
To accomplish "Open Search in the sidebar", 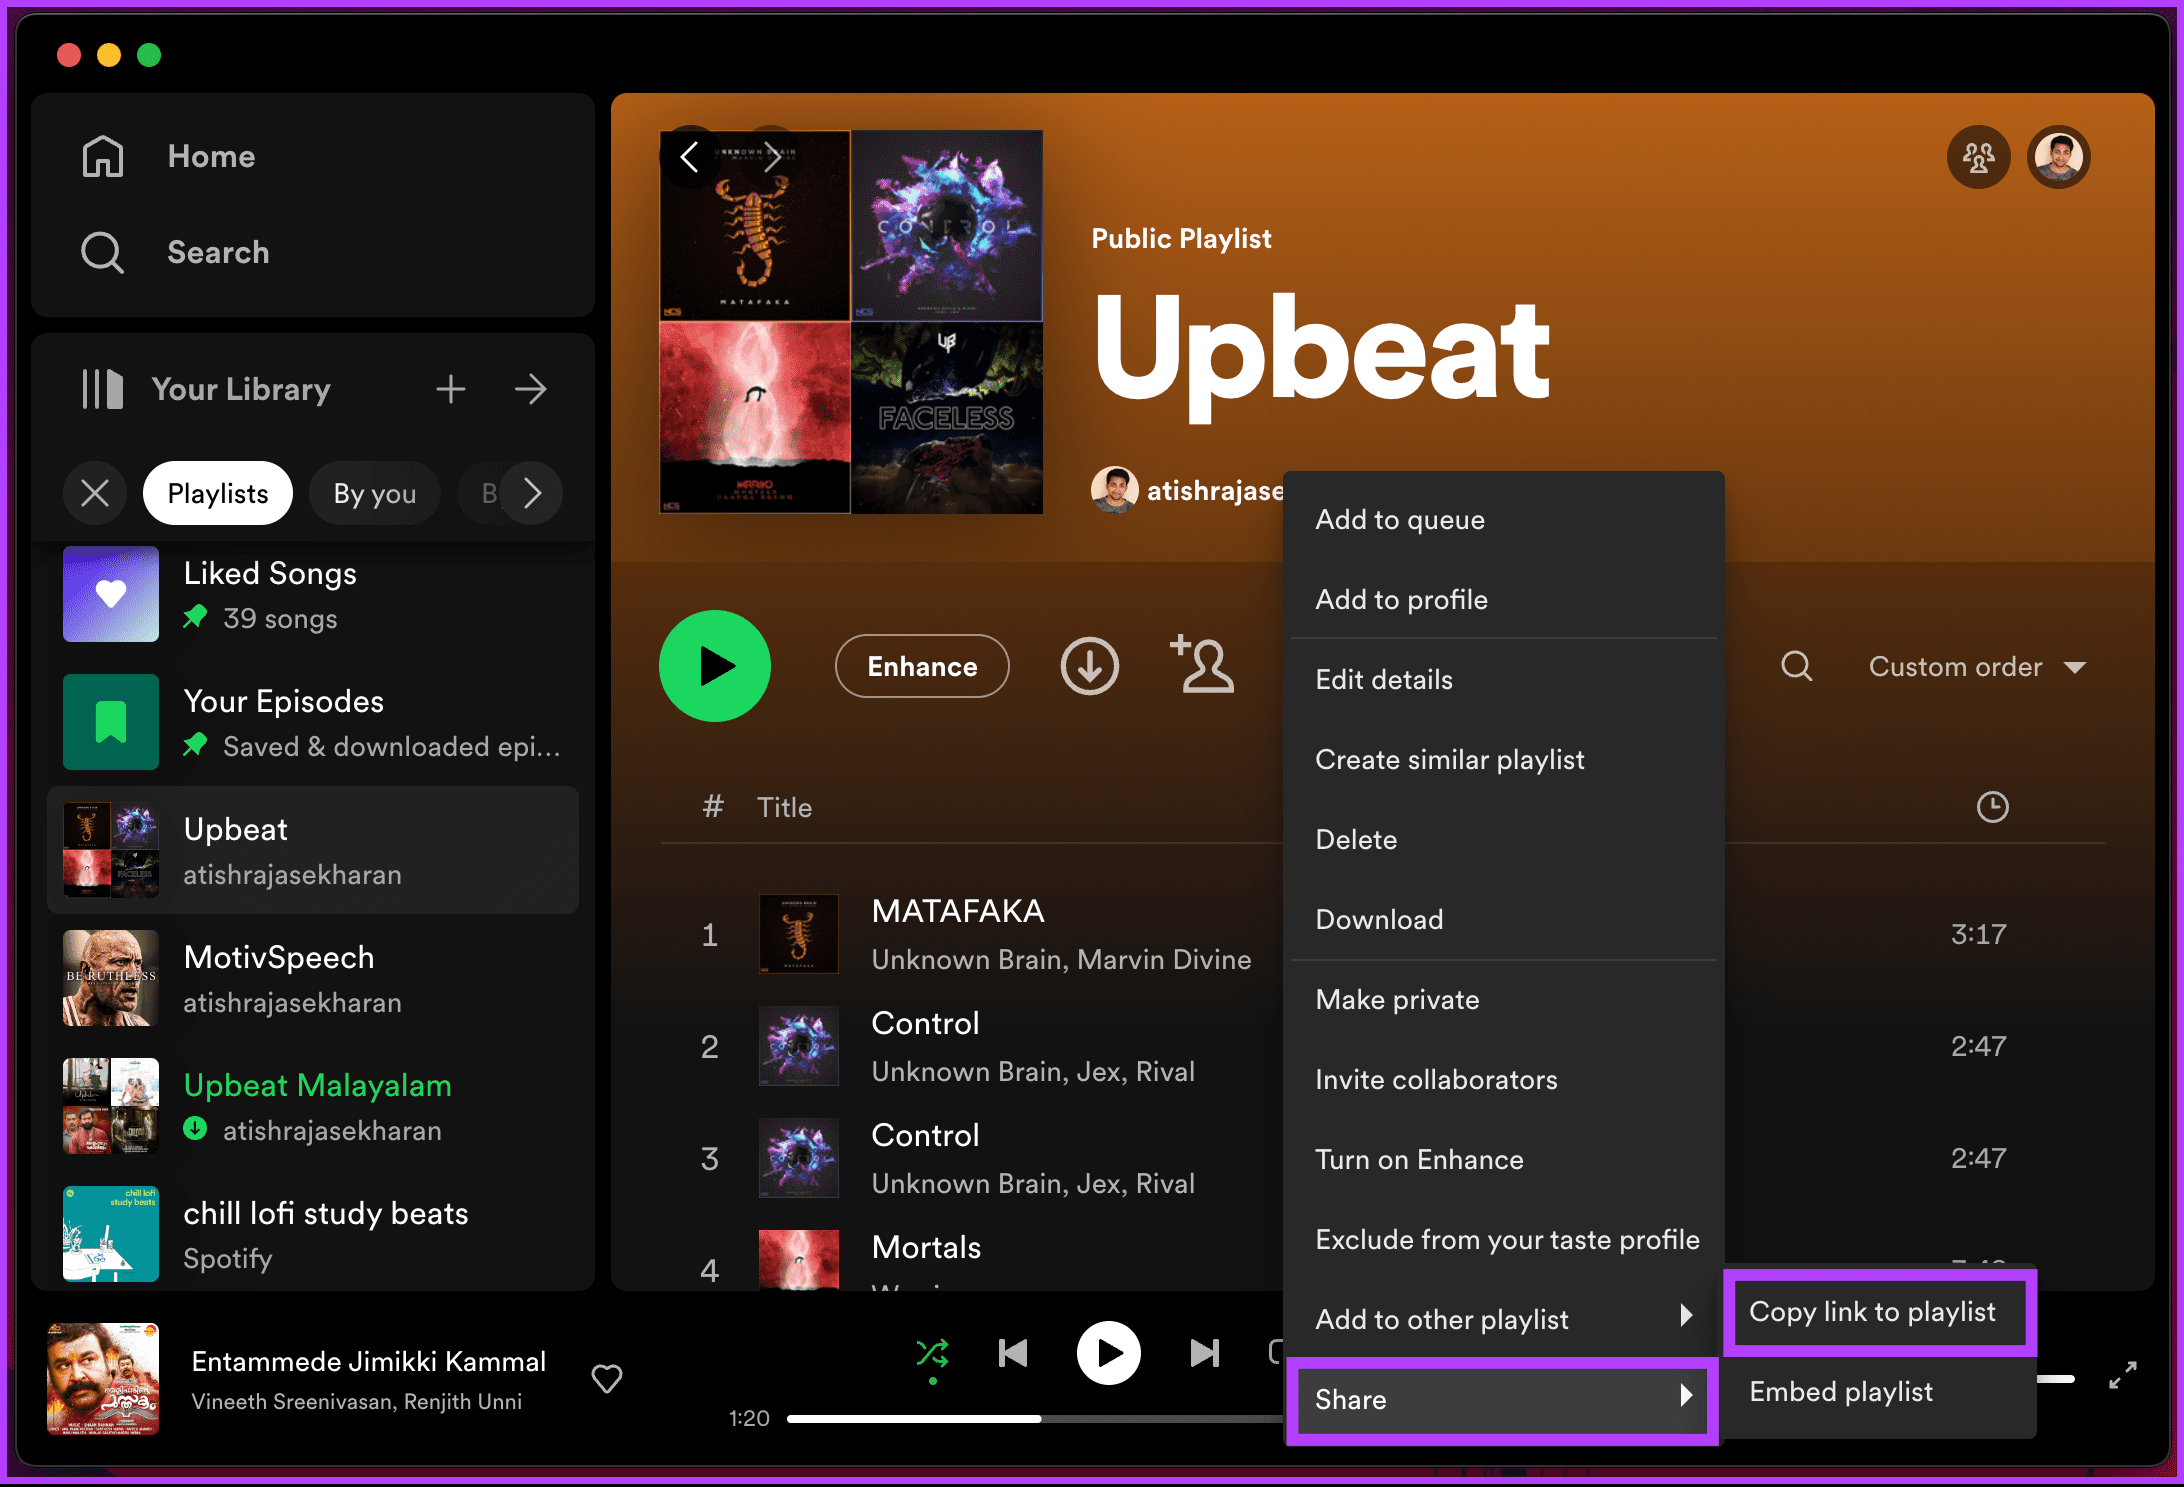I will [x=175, y=252].
